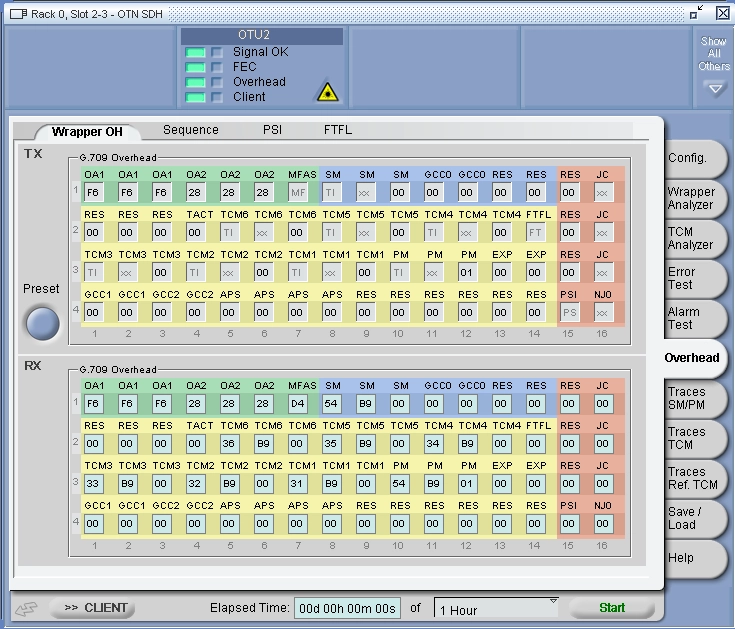Click the TX GCC0 byte field in column 11
Screen dimensions: 735x629
tap(433, 192)
